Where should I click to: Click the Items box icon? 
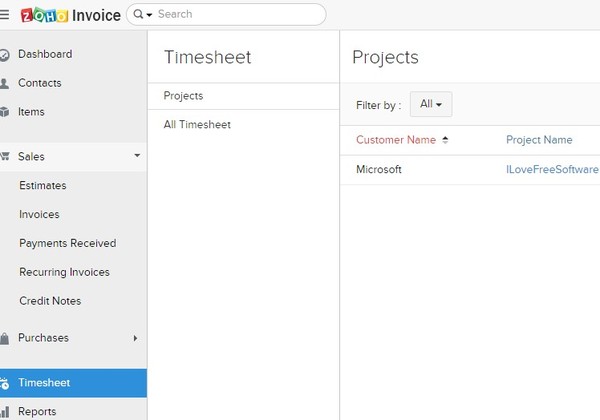click(5, 112)
